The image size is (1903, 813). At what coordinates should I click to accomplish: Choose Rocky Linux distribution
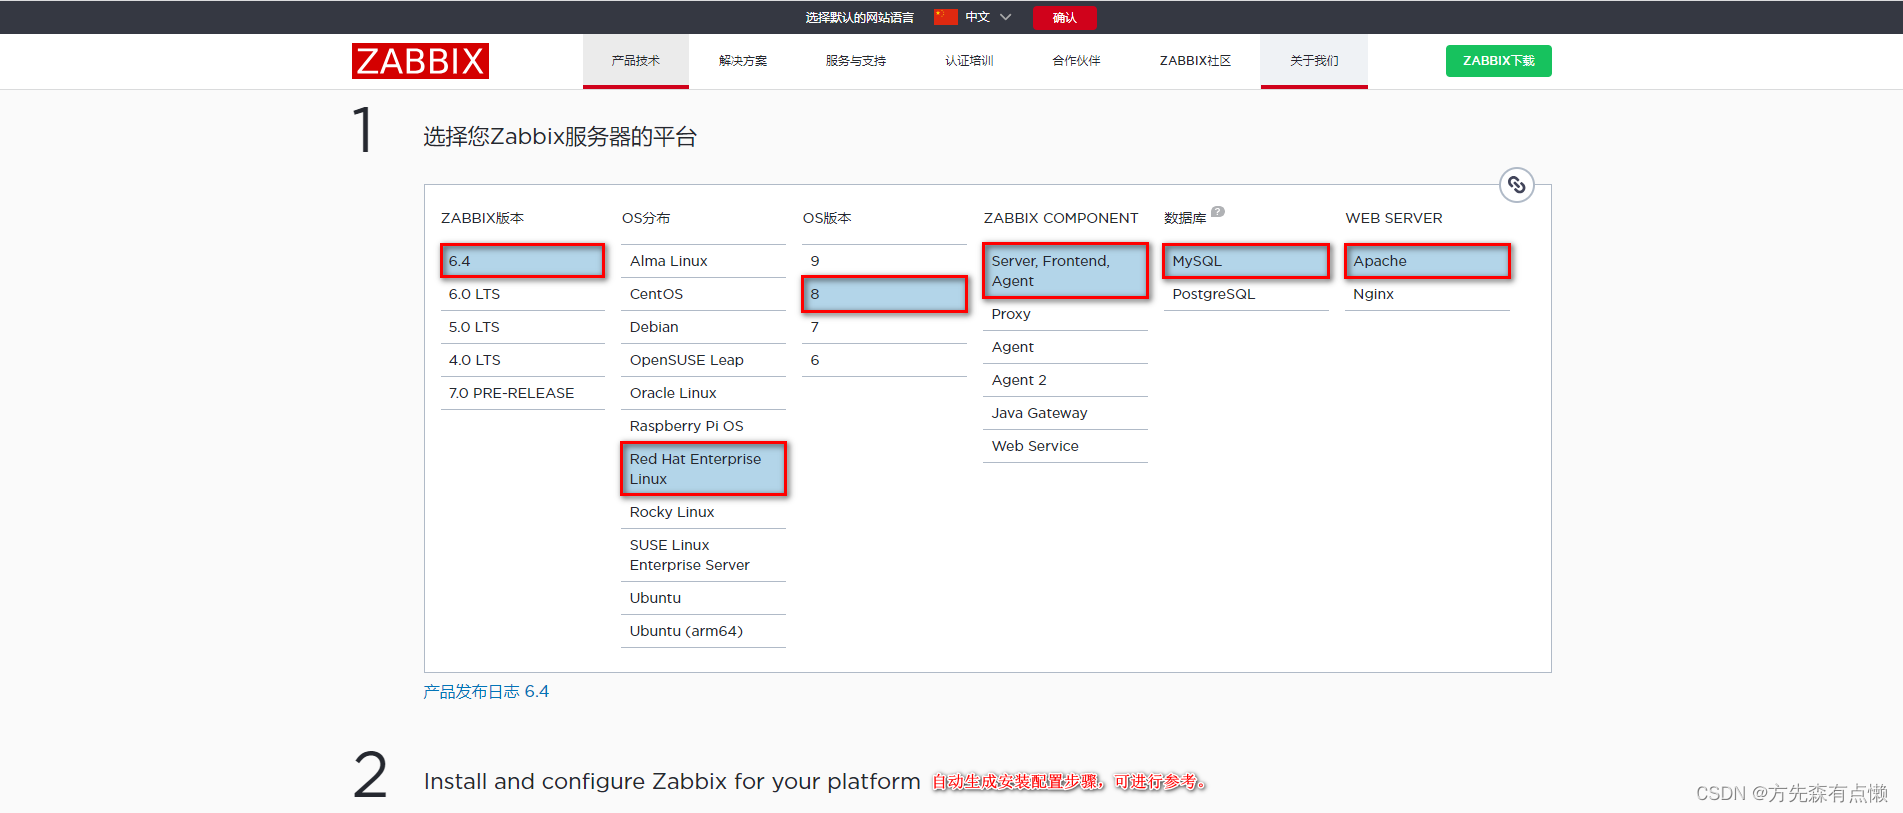pyautogui.click(x=703, y=512)
